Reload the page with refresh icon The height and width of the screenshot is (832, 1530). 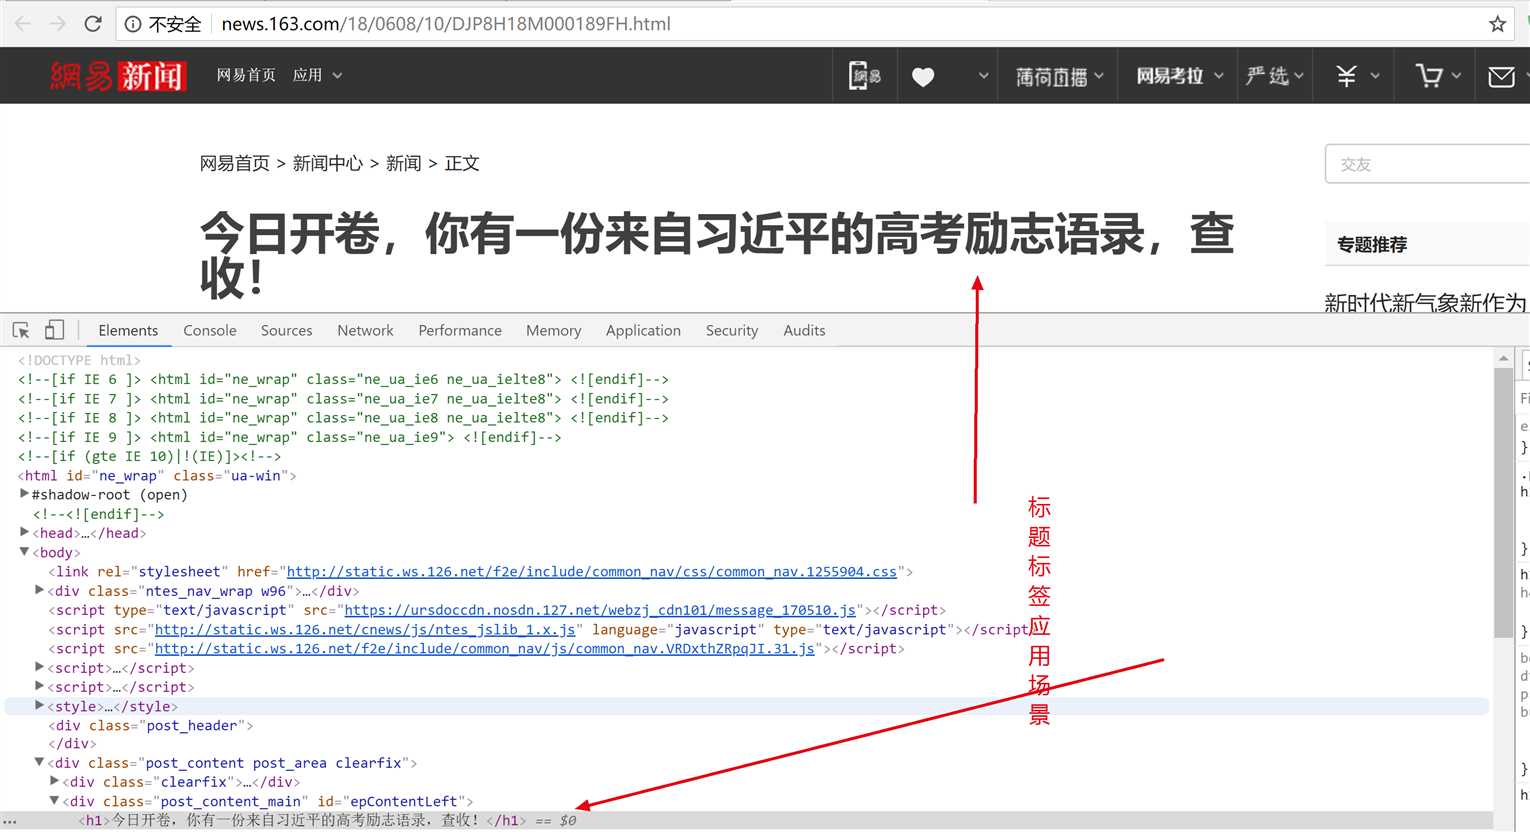(x=93, y=23)
